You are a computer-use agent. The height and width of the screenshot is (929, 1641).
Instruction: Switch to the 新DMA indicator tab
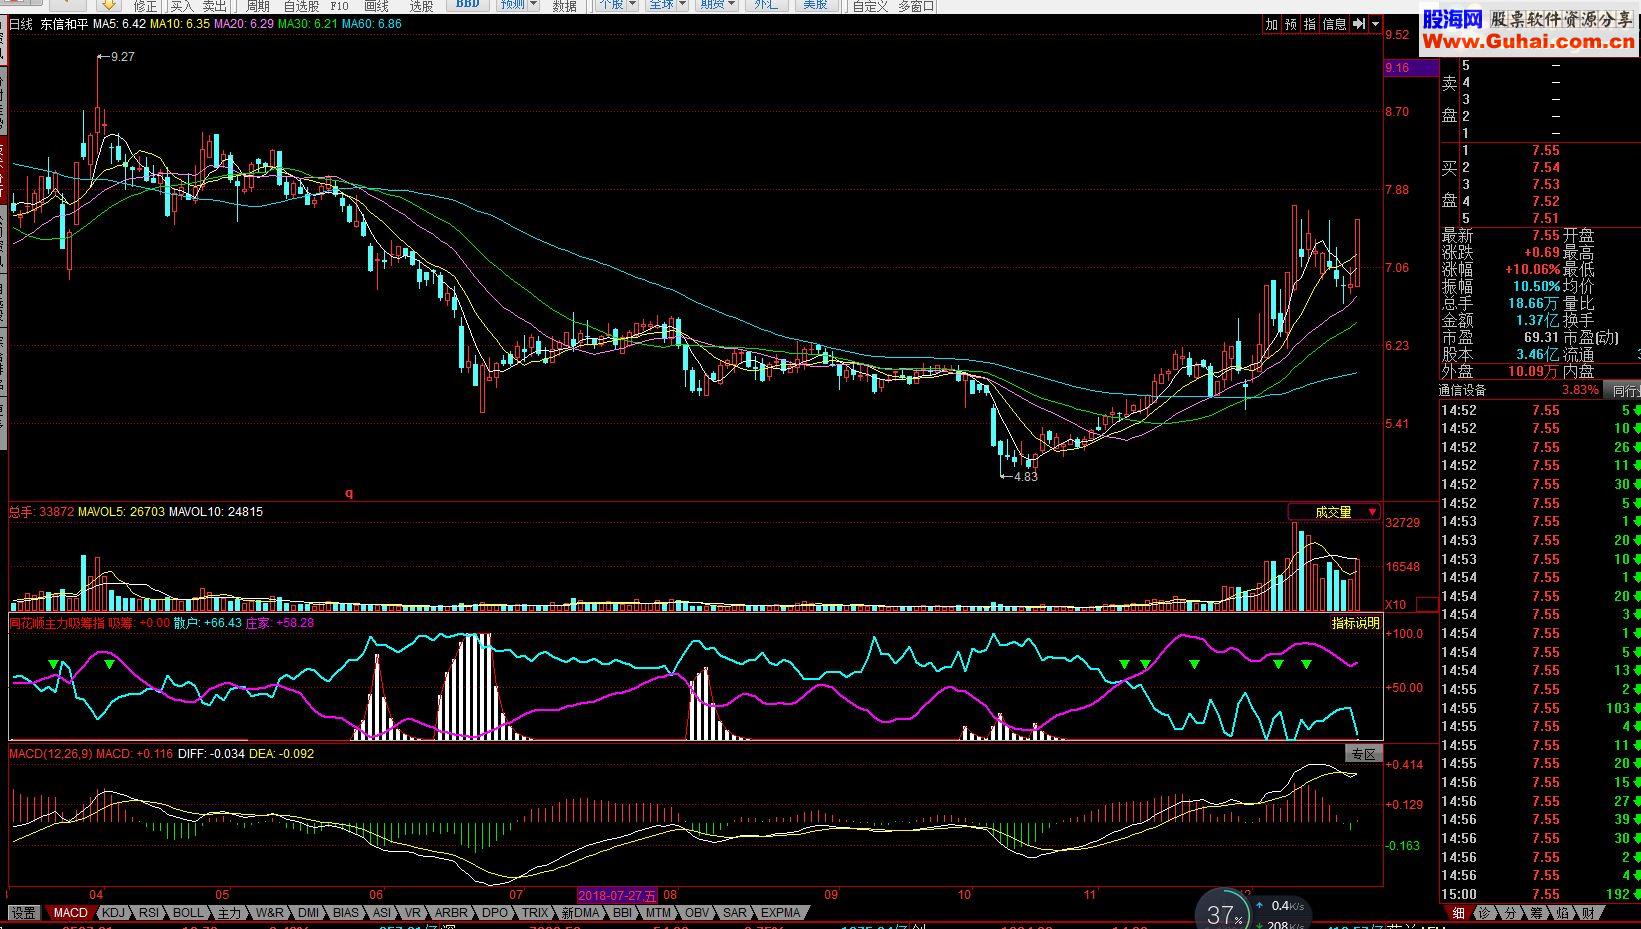coord(580,913)
